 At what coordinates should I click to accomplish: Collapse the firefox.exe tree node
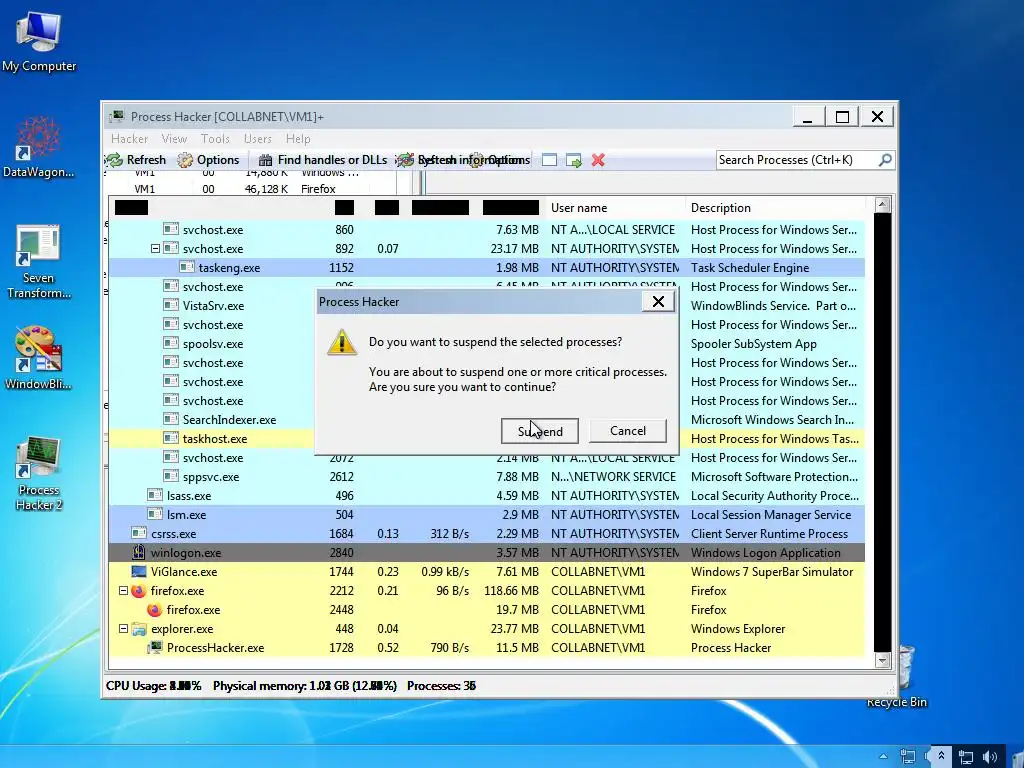tap(123, 590)
